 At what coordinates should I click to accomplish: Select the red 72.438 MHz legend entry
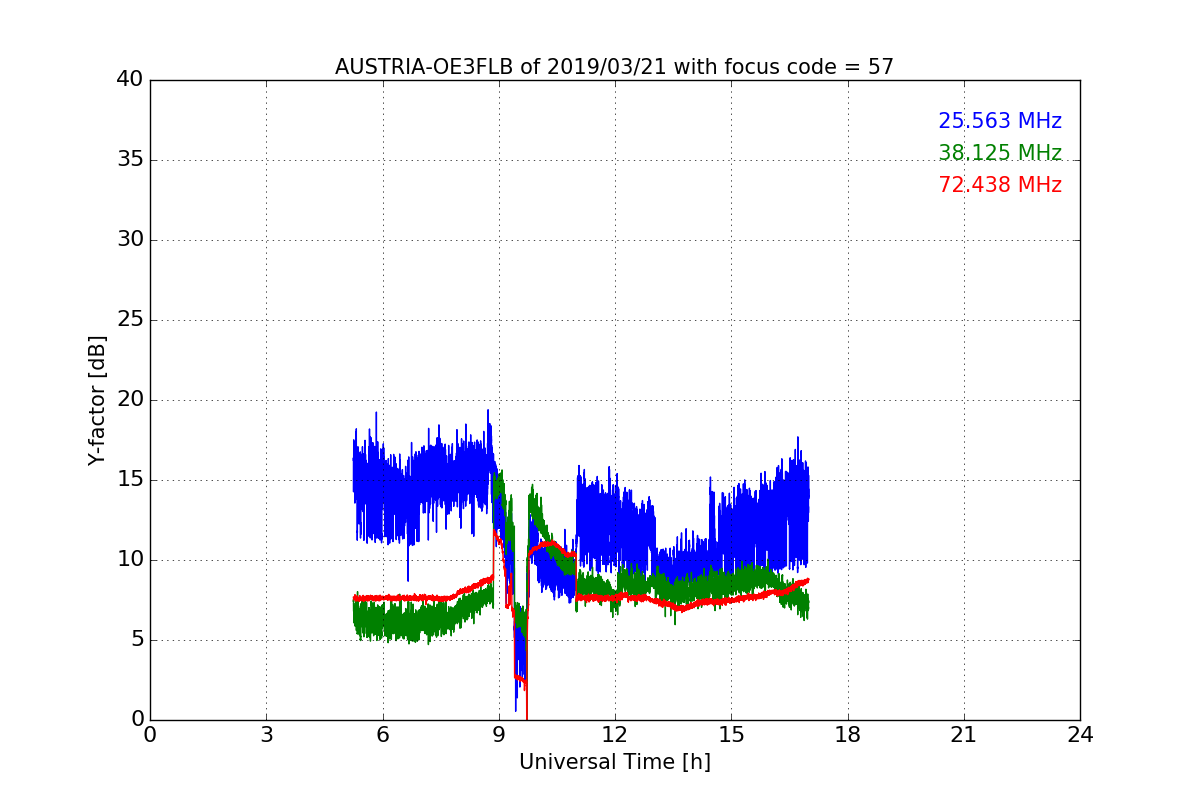(1000, 185)
